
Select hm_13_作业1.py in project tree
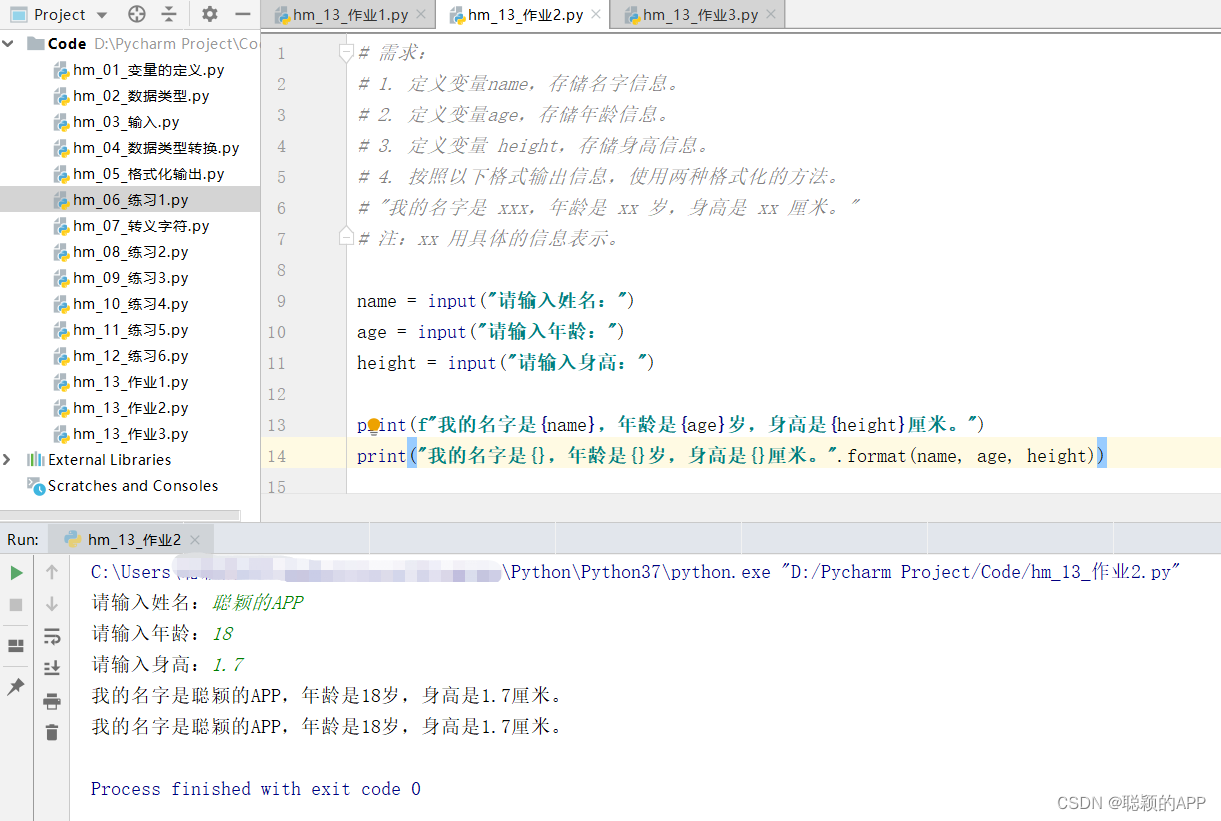click(130, 382)
